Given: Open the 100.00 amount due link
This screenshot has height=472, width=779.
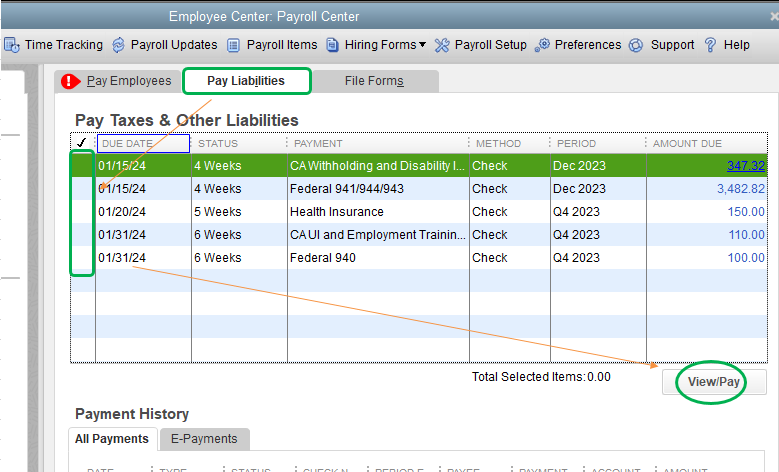Looking at the screenshot, I should click(x=746, y=257).
